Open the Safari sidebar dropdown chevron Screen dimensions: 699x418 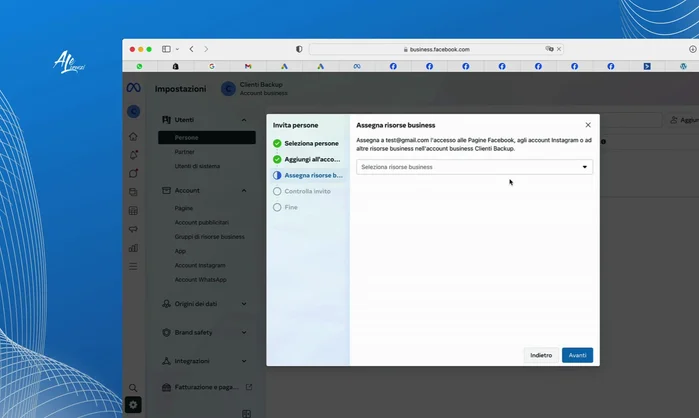[177, 49]
